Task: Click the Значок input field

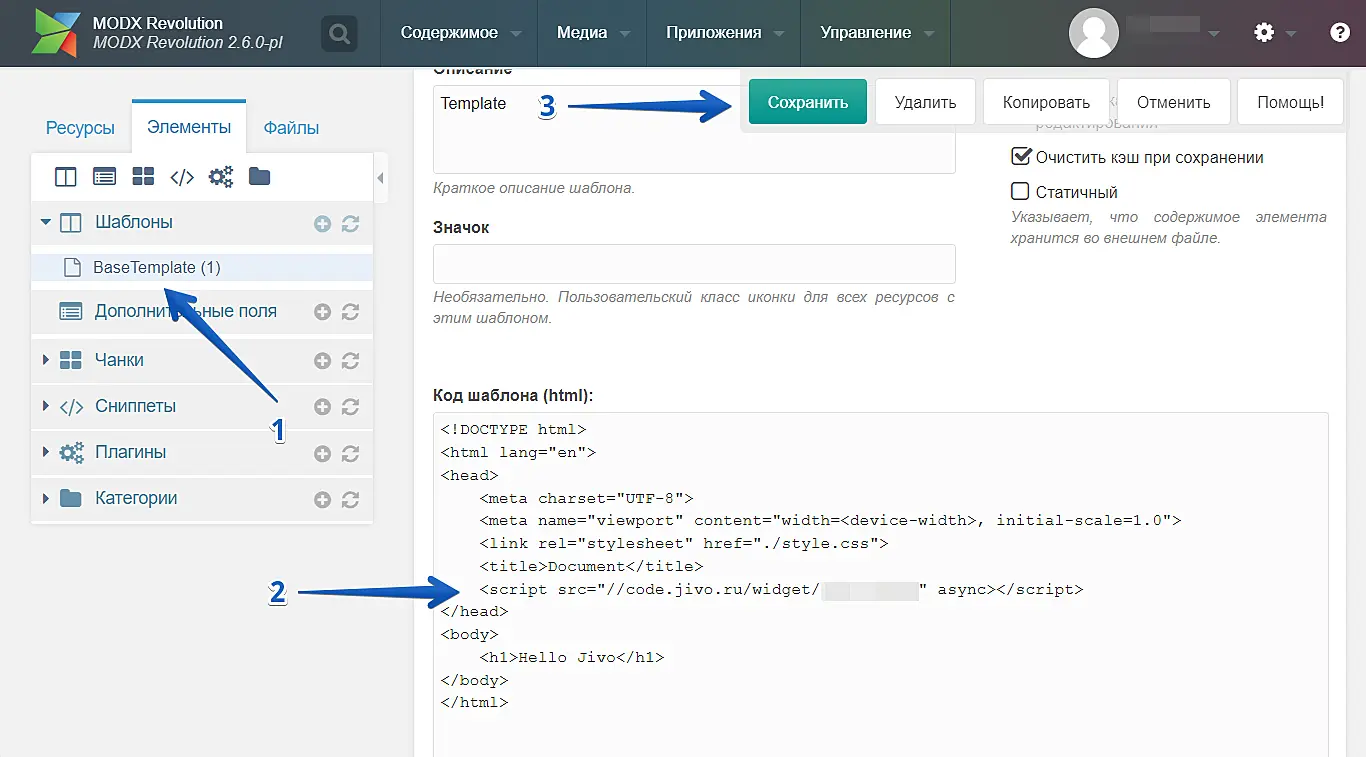Action: pos(694,264)
